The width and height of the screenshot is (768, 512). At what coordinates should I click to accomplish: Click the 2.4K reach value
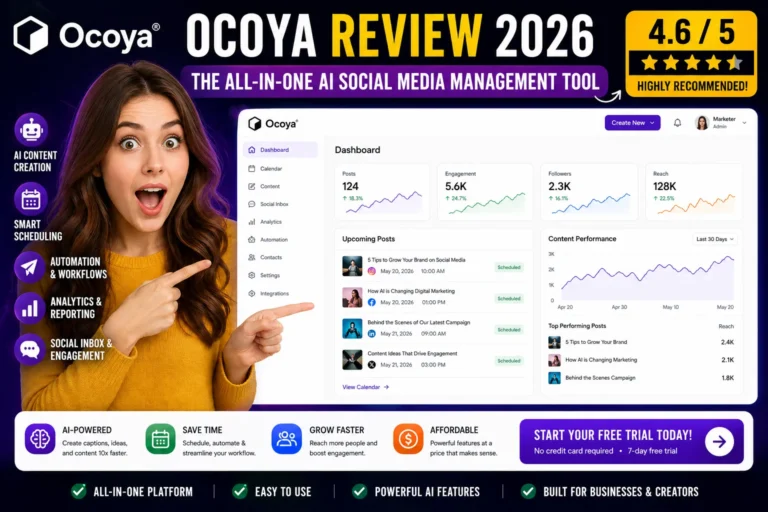pos(727,342)
